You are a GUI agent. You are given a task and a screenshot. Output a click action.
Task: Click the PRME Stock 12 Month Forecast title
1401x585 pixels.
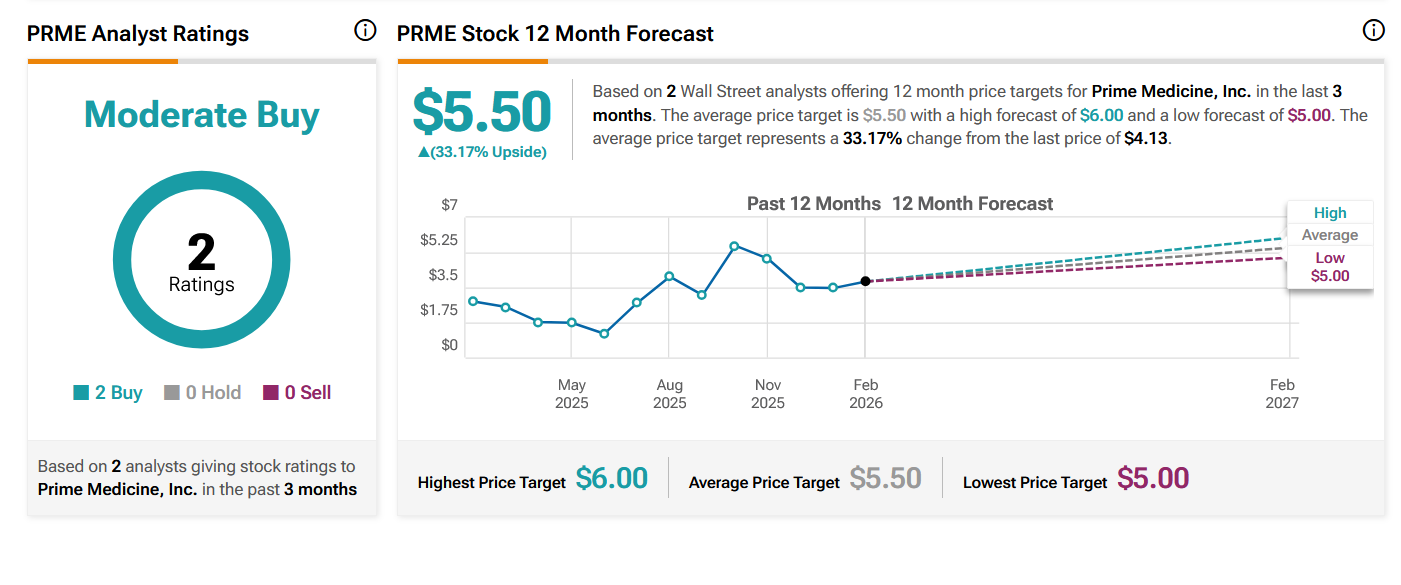click(x=555, y=34)
